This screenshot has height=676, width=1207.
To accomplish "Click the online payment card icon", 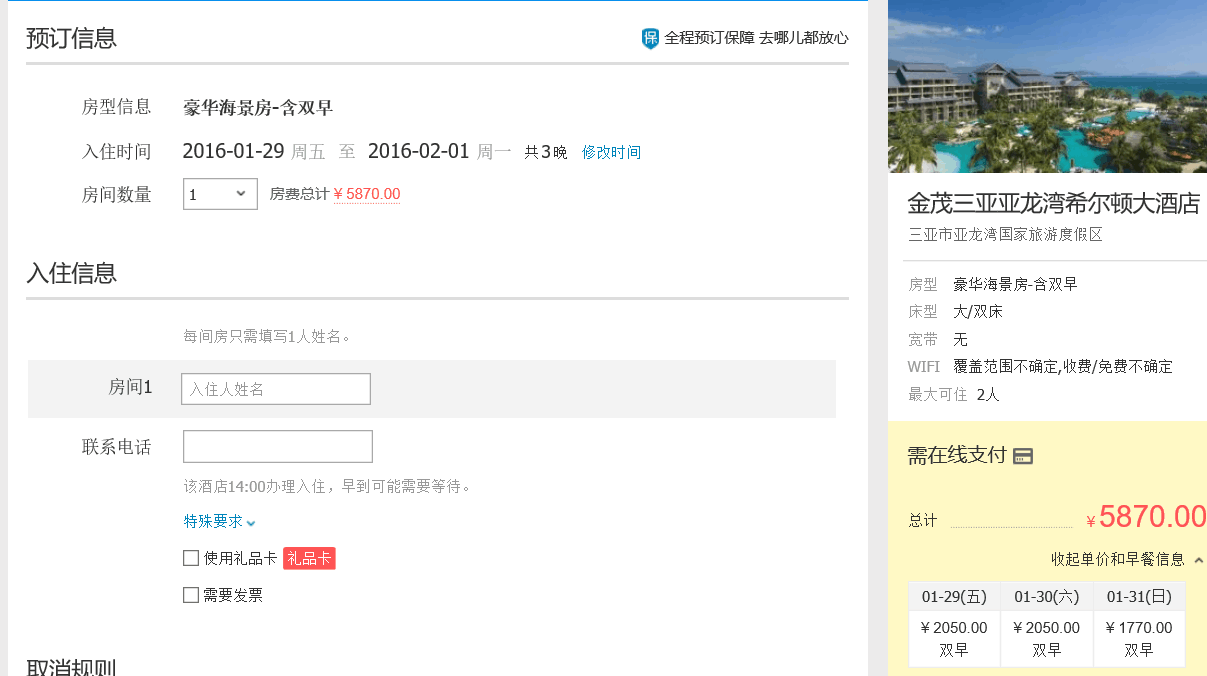I will point(1022,456).
